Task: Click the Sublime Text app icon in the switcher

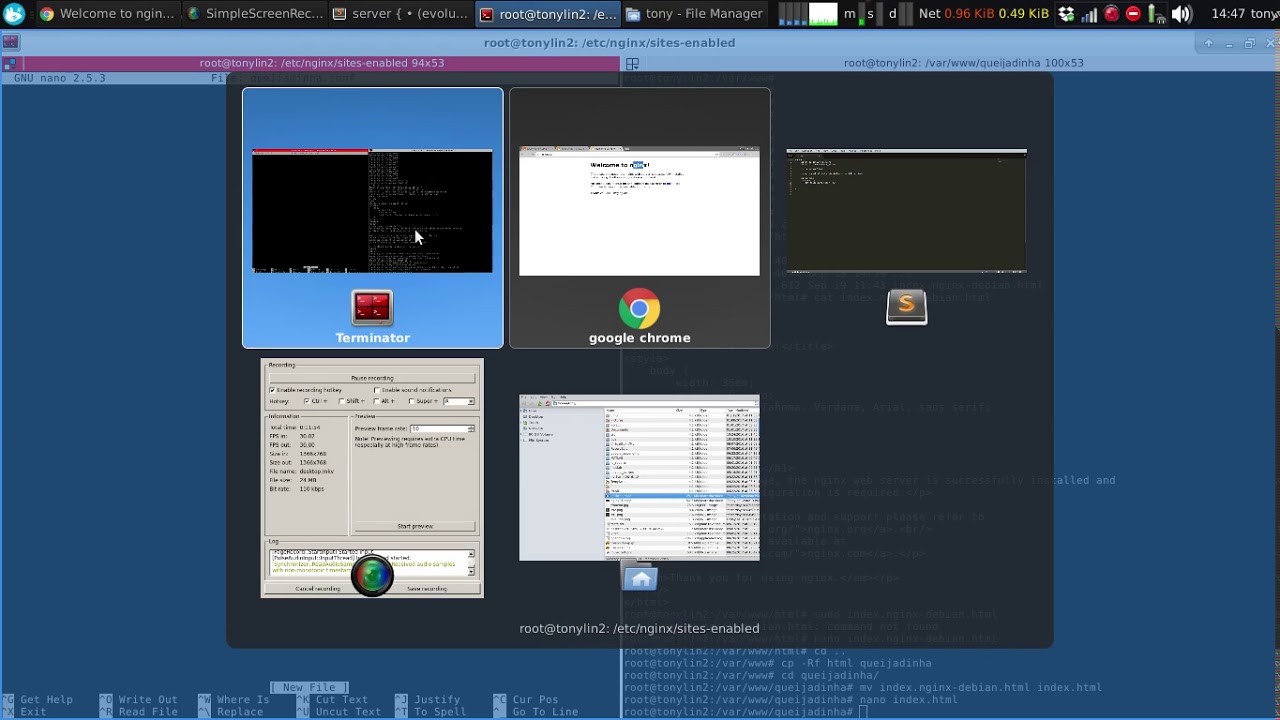Action: (x=907, y=308)
